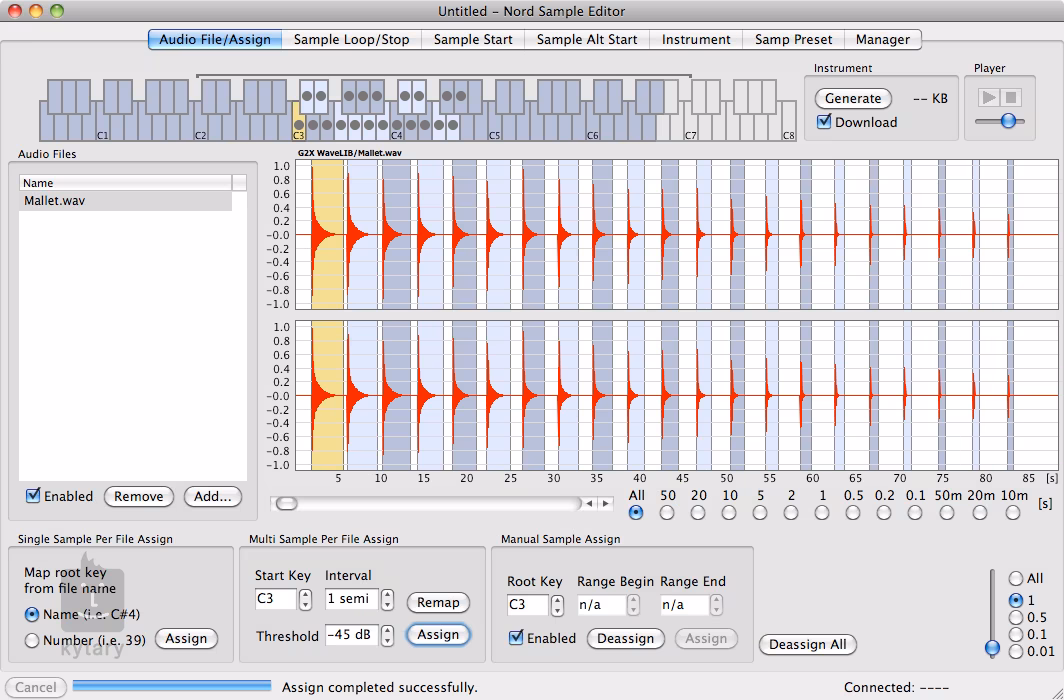Select the Number (i.e. 39) radio option
The image size is (1064, 700).
(33, 640)
